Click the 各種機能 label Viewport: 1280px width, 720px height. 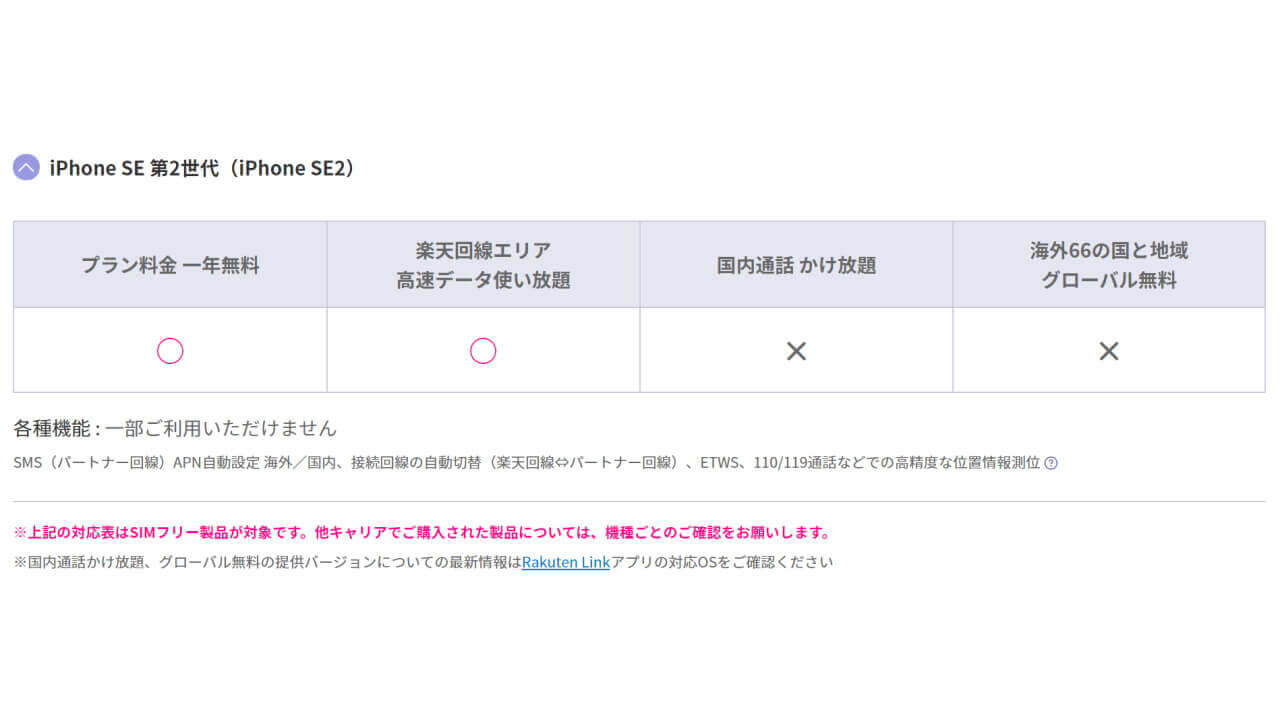point(52,429)
